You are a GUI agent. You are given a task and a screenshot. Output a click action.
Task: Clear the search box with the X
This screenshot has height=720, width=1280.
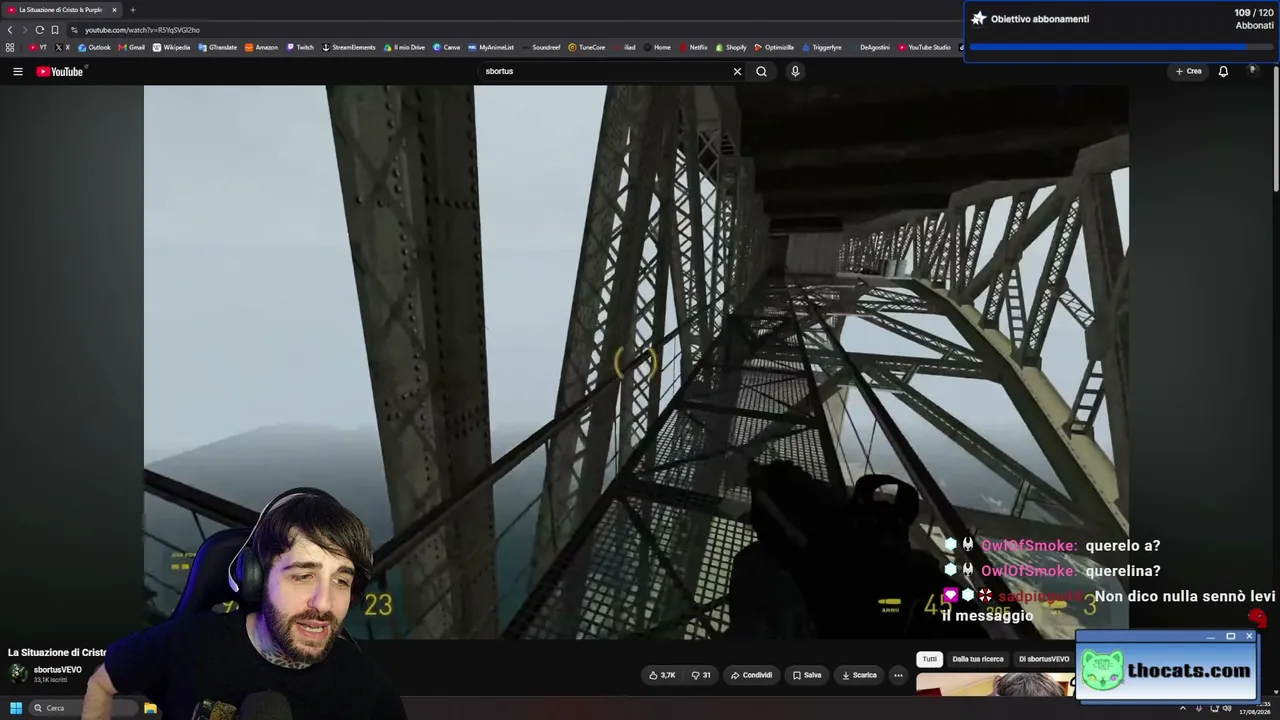pyautogui.click(x=737, y=71)
